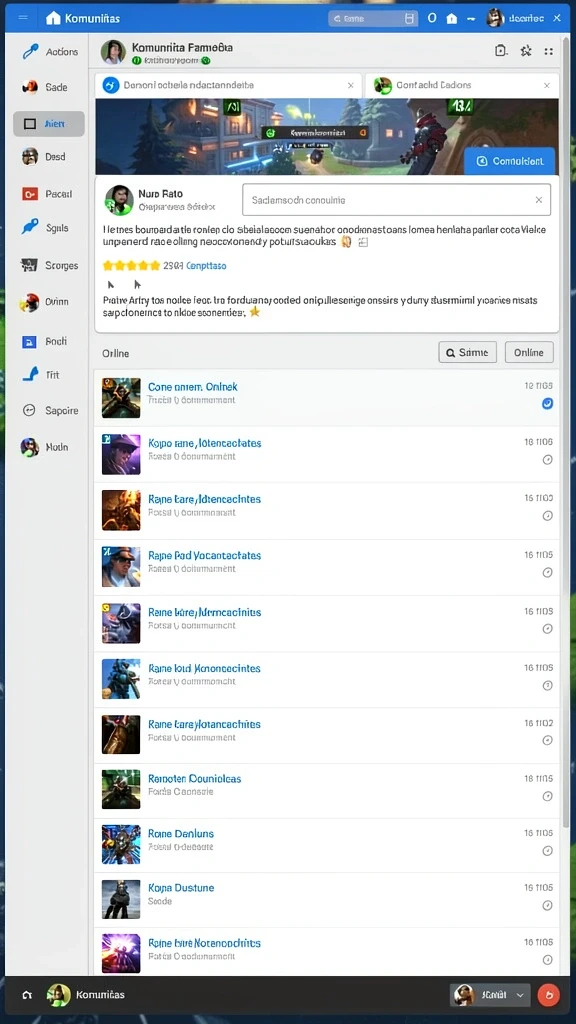The width and height of the screenshot is (576, 1024).
Task: Toggle the circle on Kopo rane Iotencaclates row
Action: pyautogui.click(x=547, y=460)
